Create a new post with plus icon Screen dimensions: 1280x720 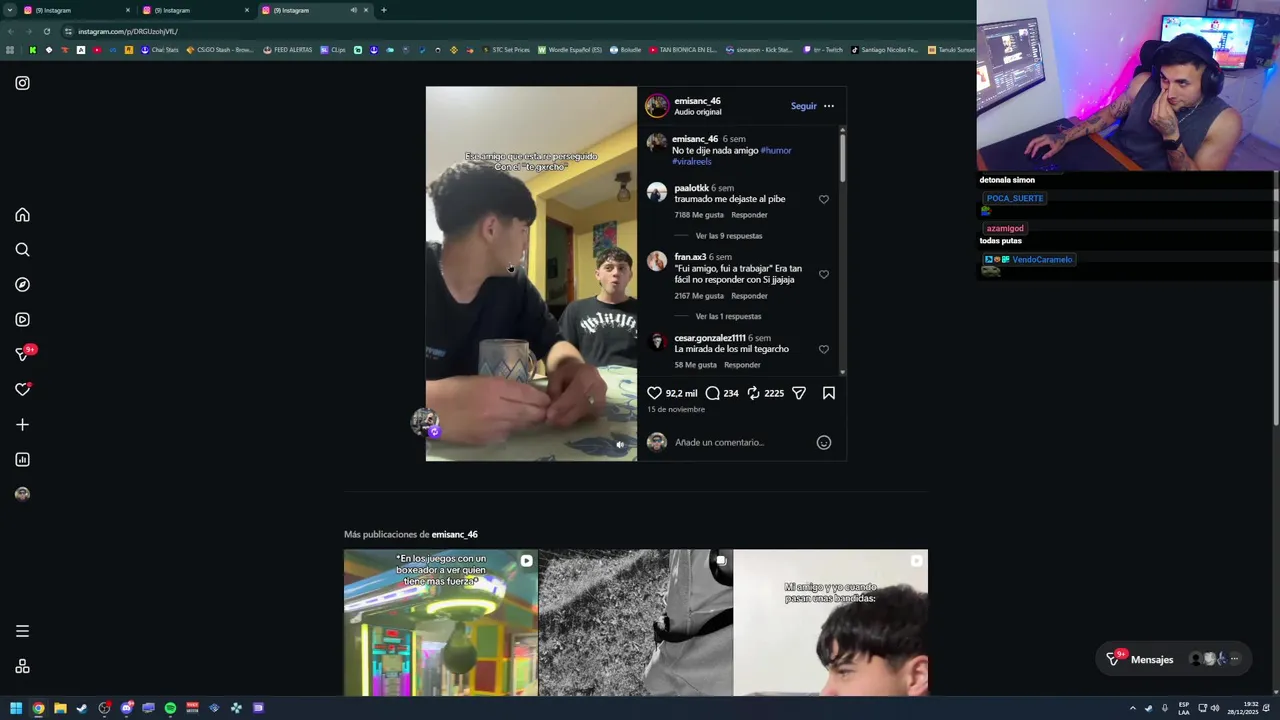tap(22, 425)
